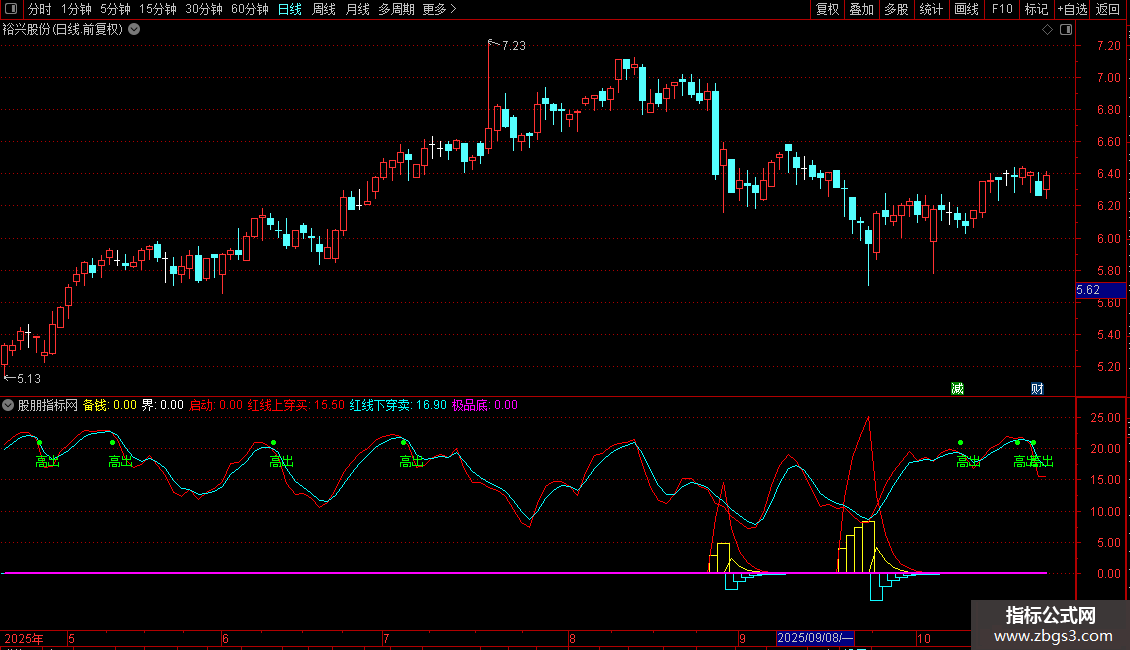Add stock with +自选 button
Viewport: 1130px width, 650px height.
[1072, 9]
